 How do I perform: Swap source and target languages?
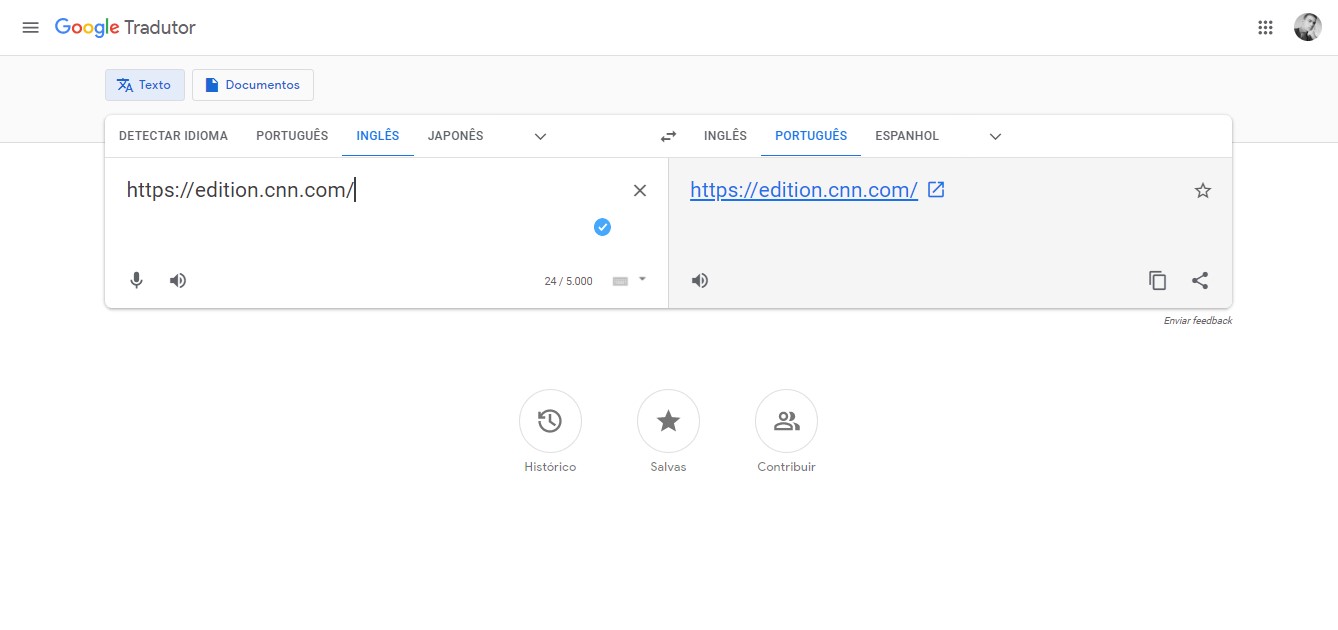point(669,137)
